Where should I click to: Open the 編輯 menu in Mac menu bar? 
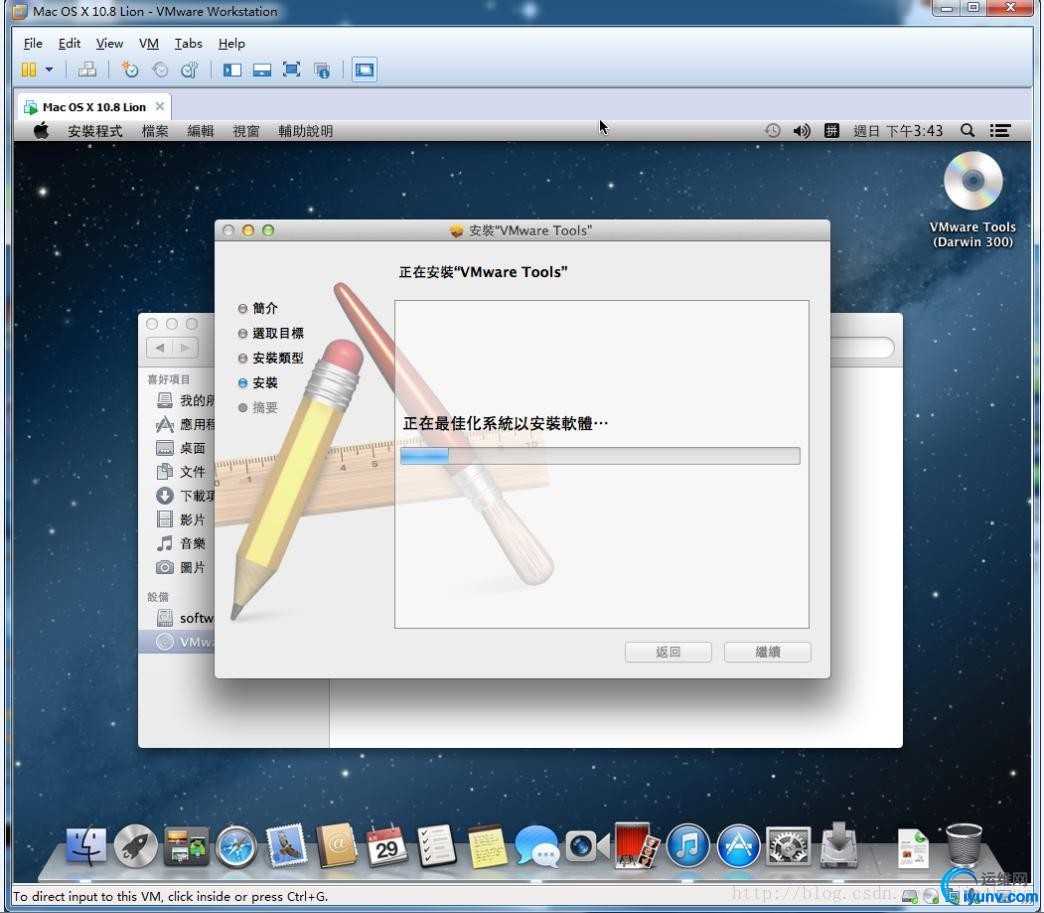pyautogui.click(x=200, y=131)
